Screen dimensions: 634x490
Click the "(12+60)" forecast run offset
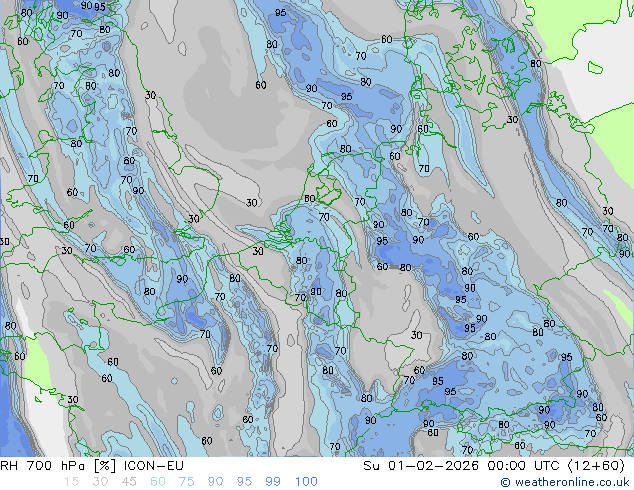click(x=597, y=466)
